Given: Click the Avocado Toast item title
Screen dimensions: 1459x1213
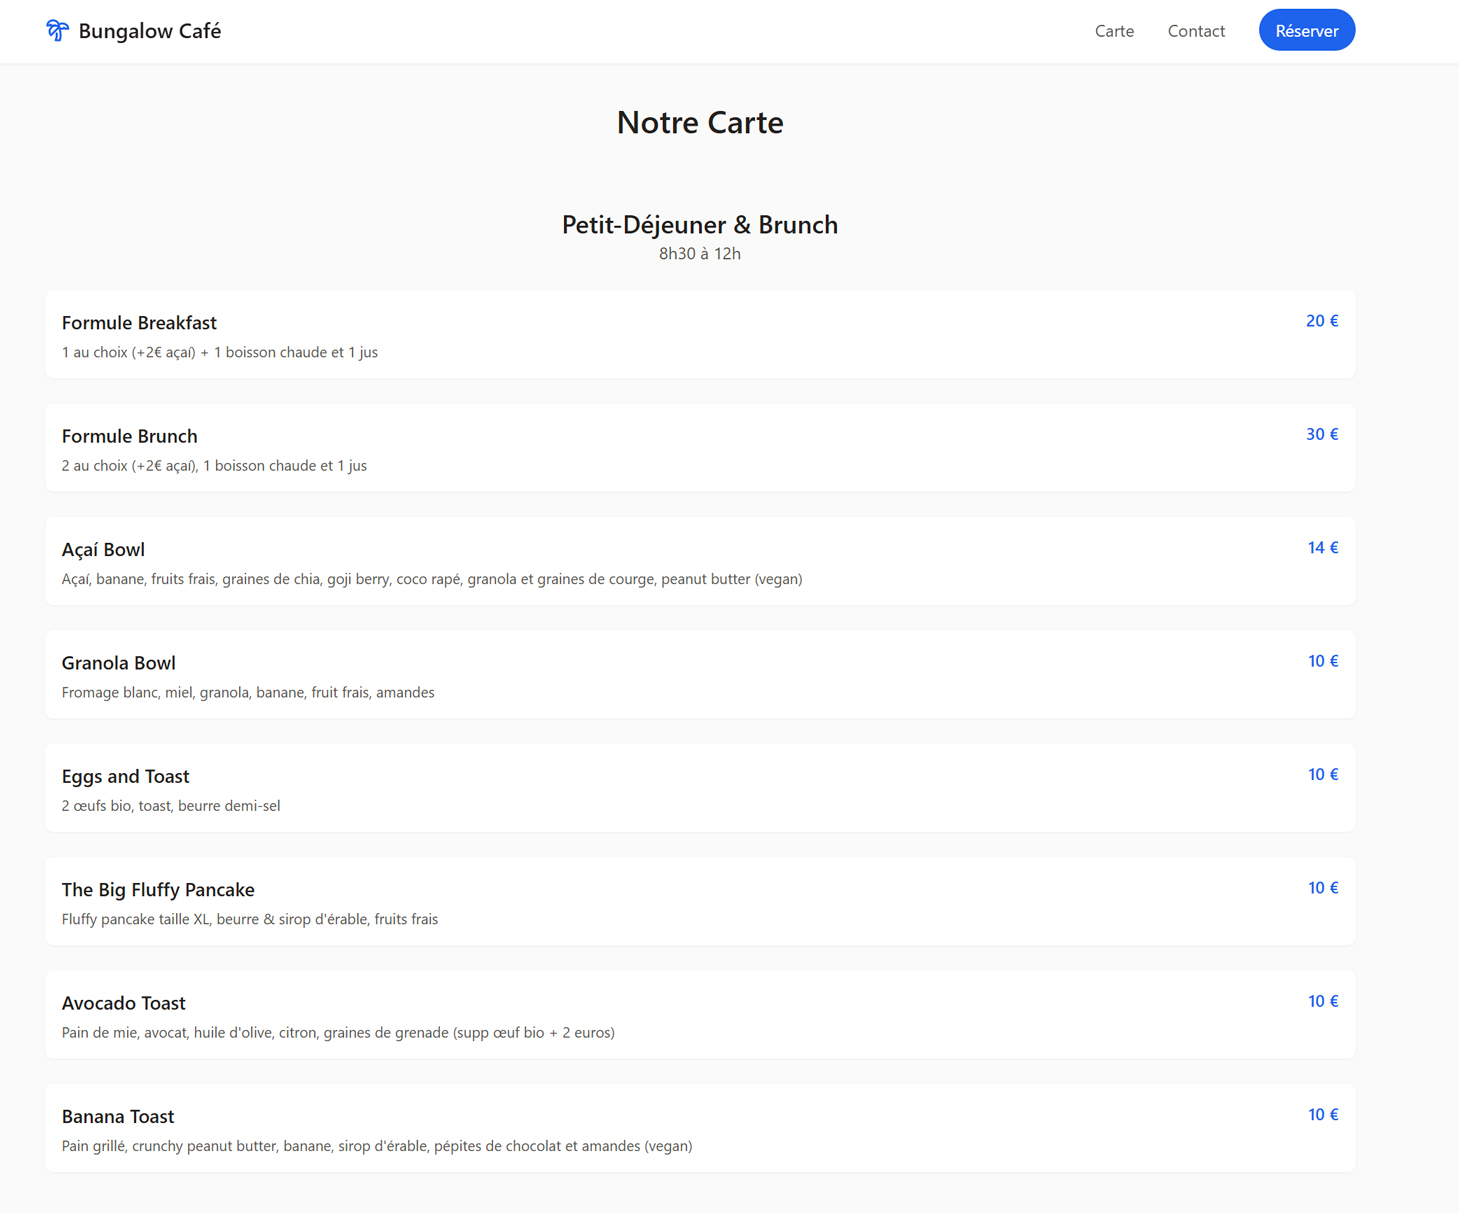Looking at the screenshot, I should [123, 1003].
